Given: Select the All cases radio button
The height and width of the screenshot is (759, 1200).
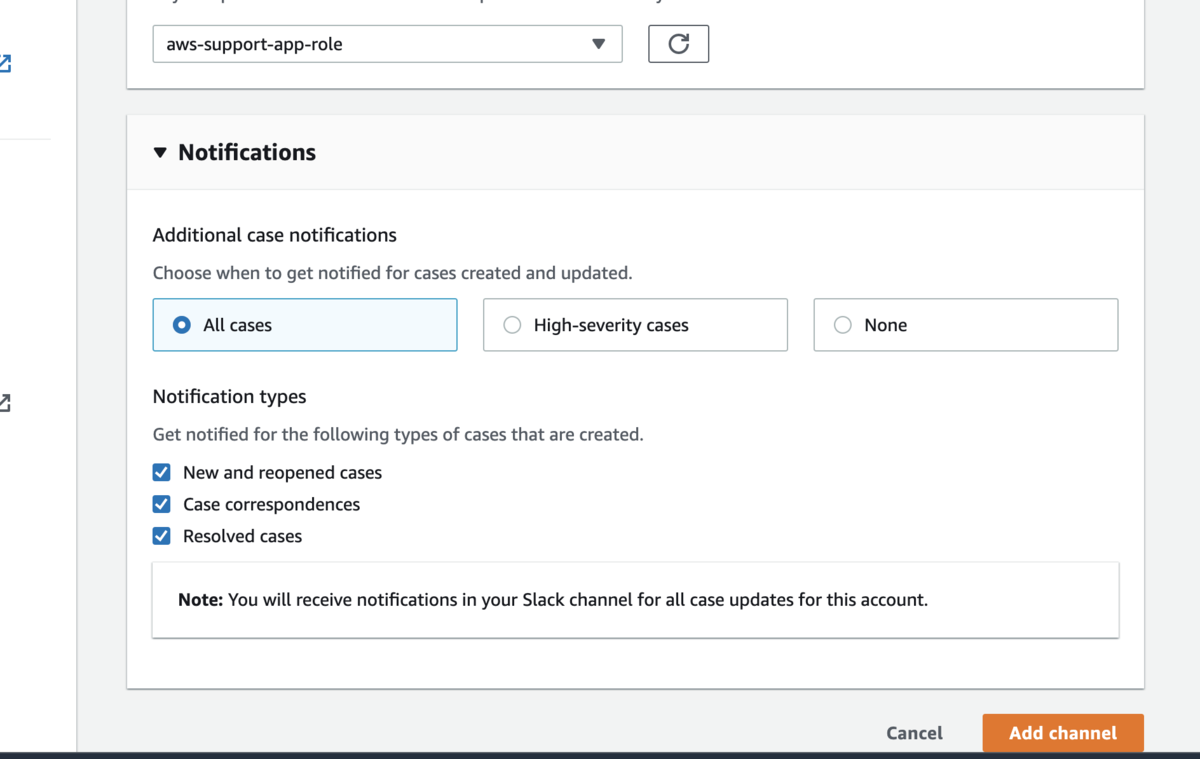Looking at the screenshot, I should click(182, 325).
